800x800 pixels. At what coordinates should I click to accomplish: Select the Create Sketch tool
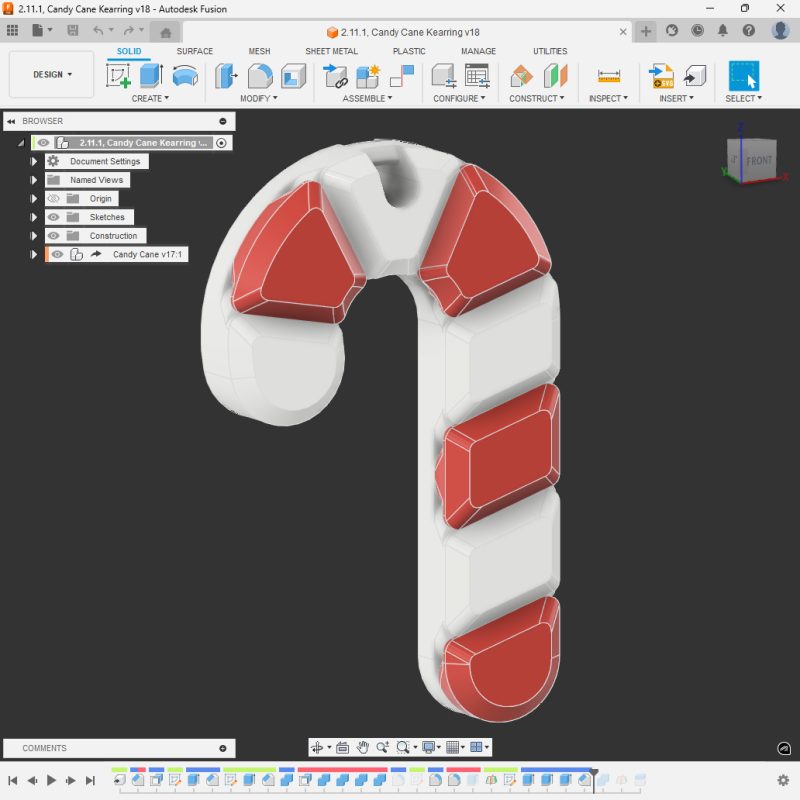click(119, 76)
